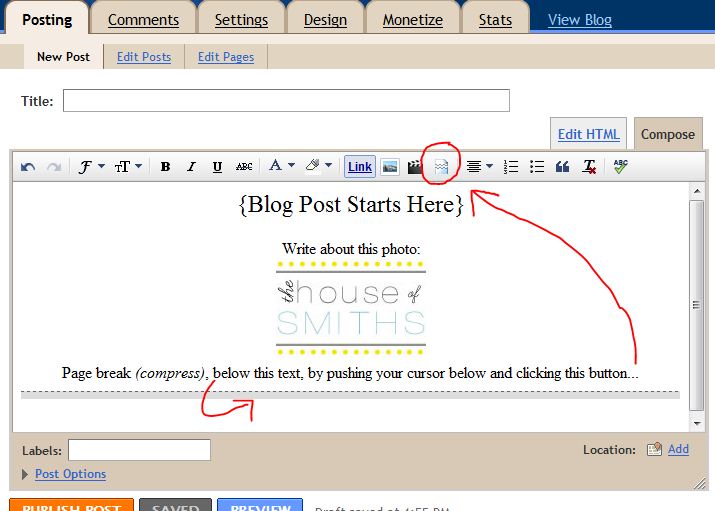Image resolution: width=715 pixels, height=511 pixels.
Task: Switch the editor to Compose mode
Action: coord(668,134)
